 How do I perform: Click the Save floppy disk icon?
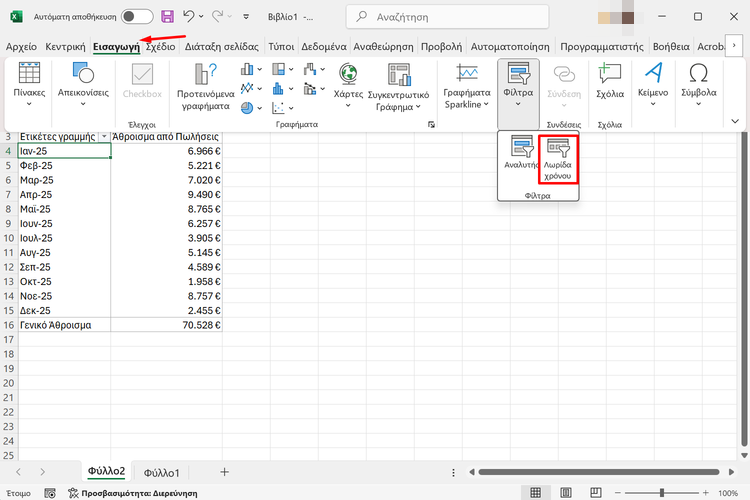click(167, 17)
